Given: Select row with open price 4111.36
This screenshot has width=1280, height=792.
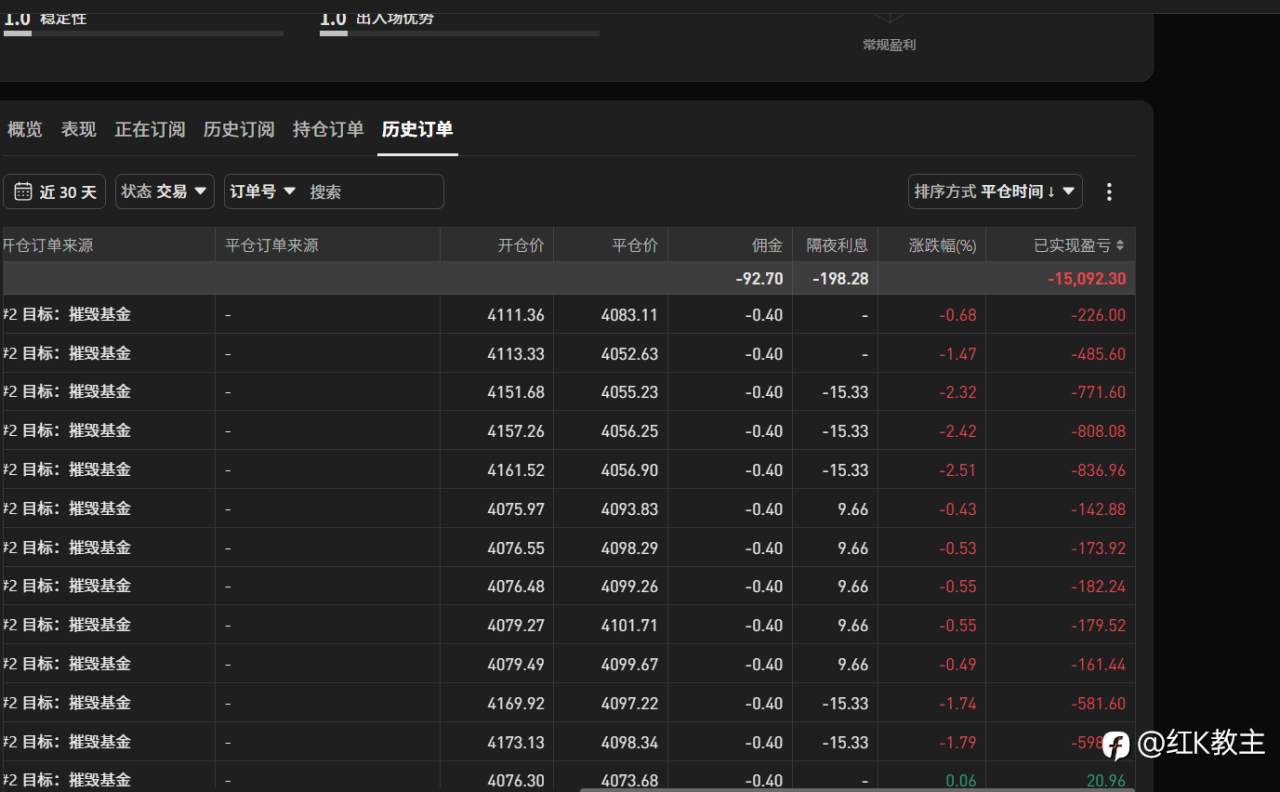Looking at the screenshot, I should pos(568,315).
